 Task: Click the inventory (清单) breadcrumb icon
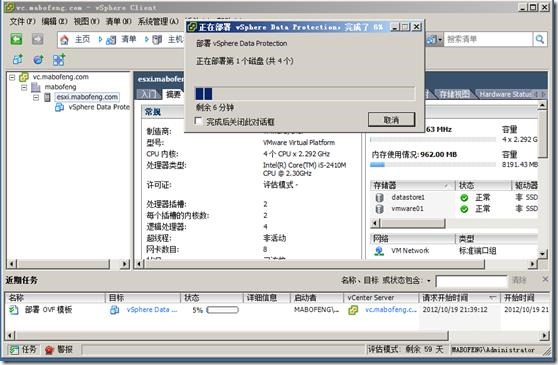click(x=111, y=40)
